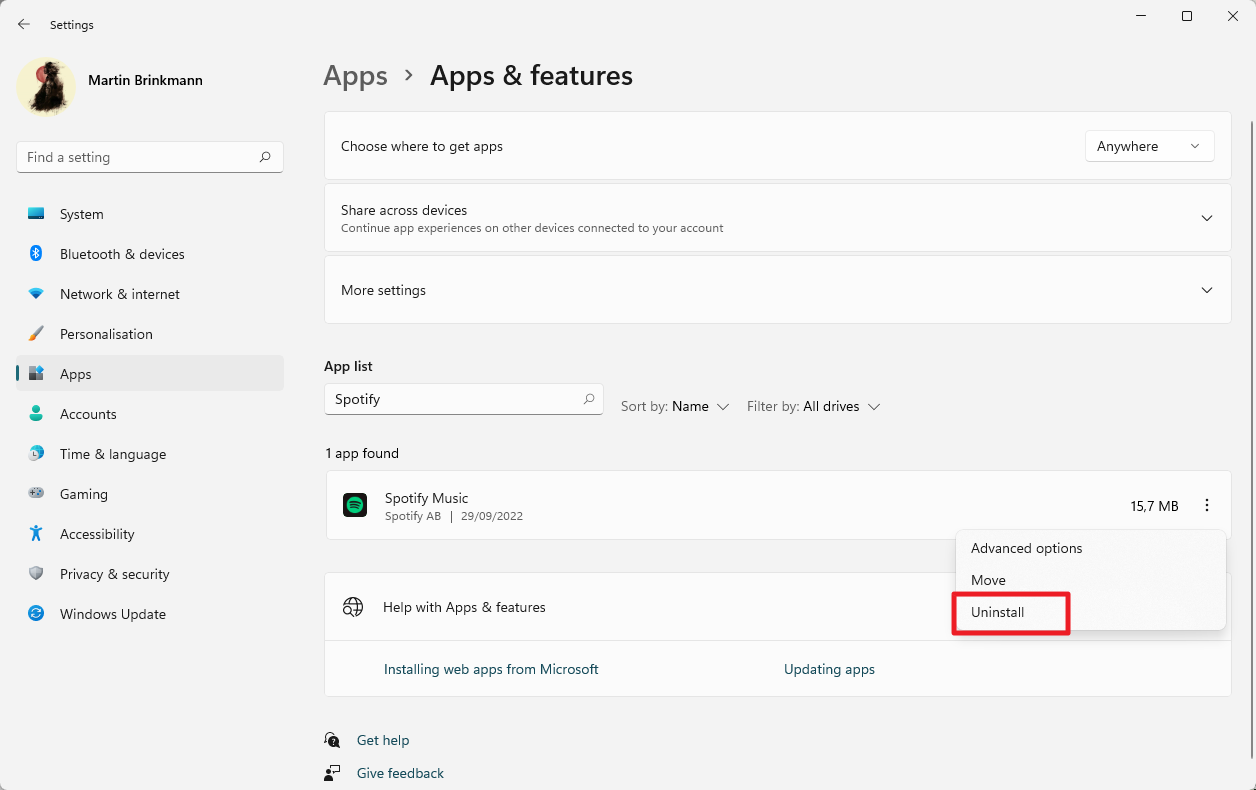Click the Personalisation paintbrush icon

click(x=36, y=334)
